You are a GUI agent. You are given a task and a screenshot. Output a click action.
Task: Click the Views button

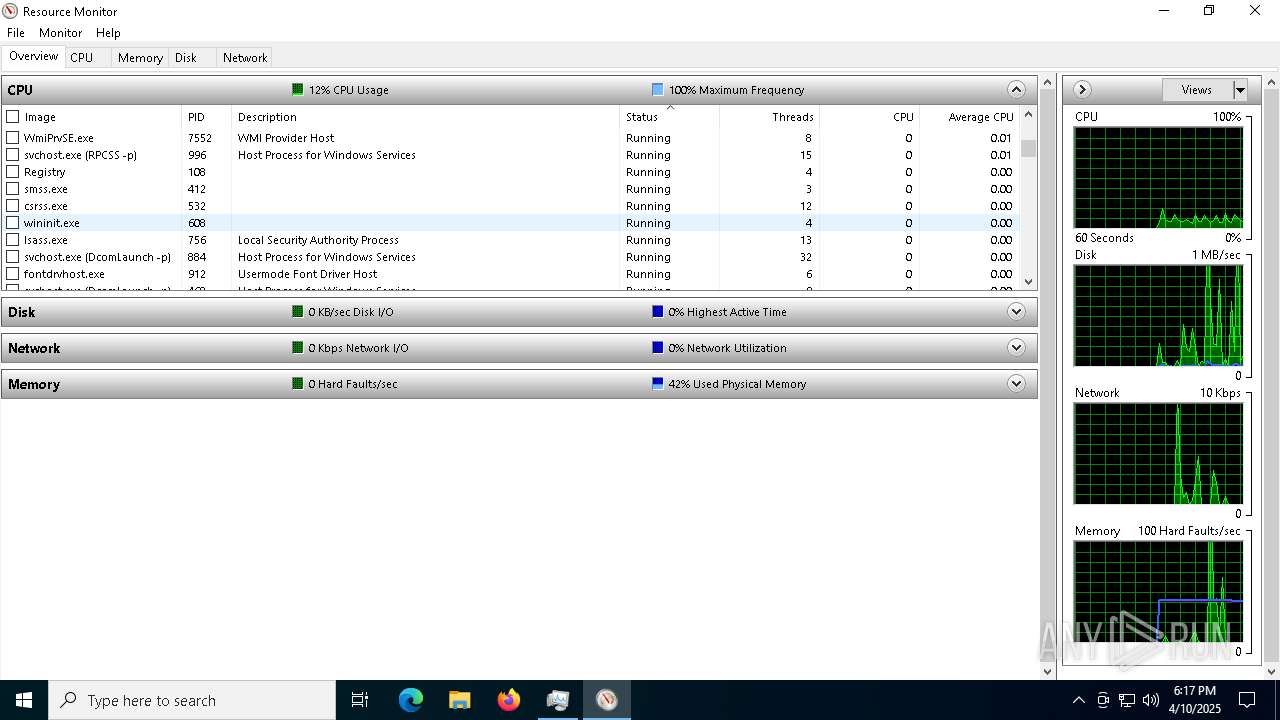pyautogui.click(x=1197, y=90)
